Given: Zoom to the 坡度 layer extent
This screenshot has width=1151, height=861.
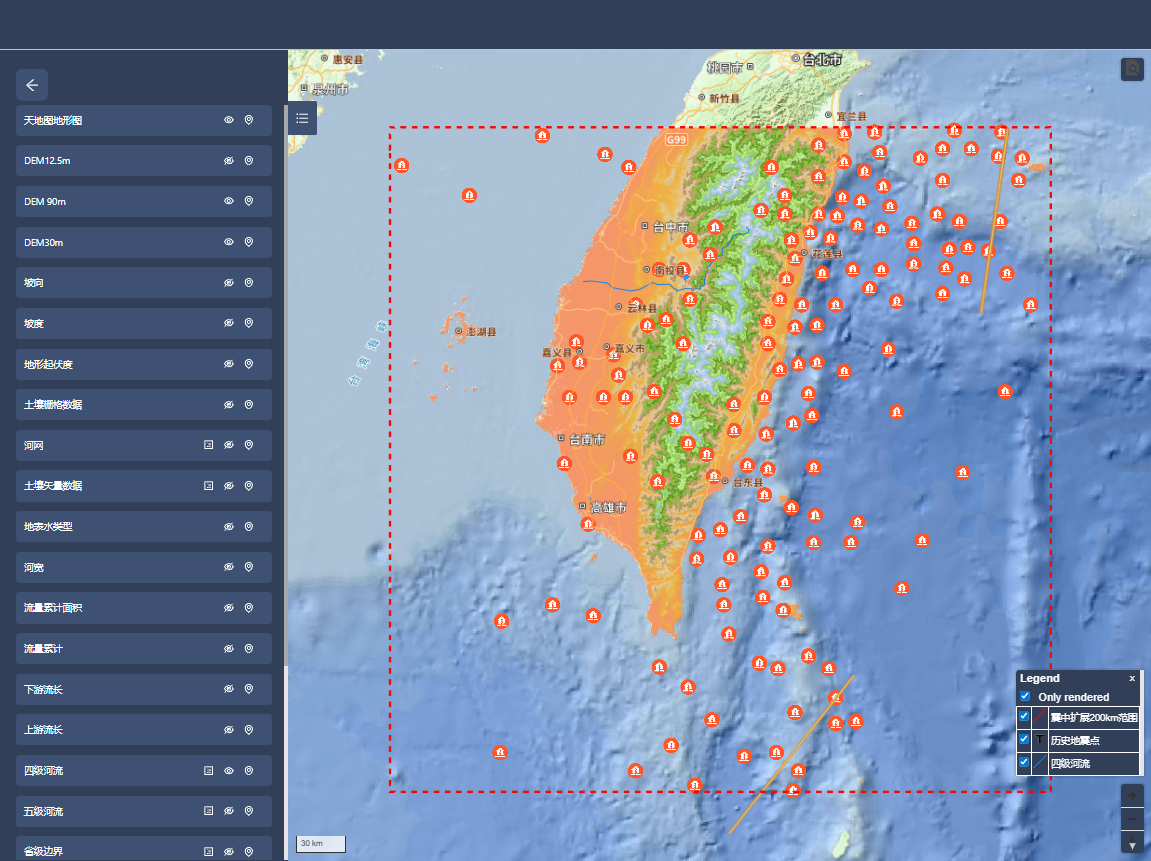Looking at the screenshot, I should click(249, 323).
